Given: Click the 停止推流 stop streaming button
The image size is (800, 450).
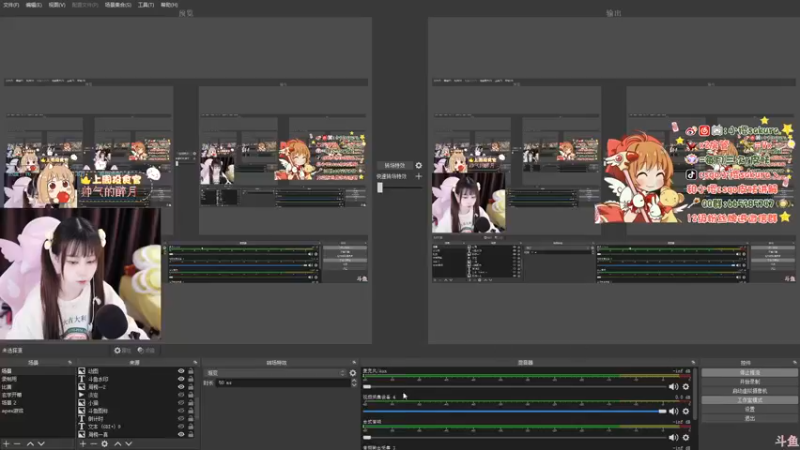Looking at the screenshot, I should coord(749,372).
